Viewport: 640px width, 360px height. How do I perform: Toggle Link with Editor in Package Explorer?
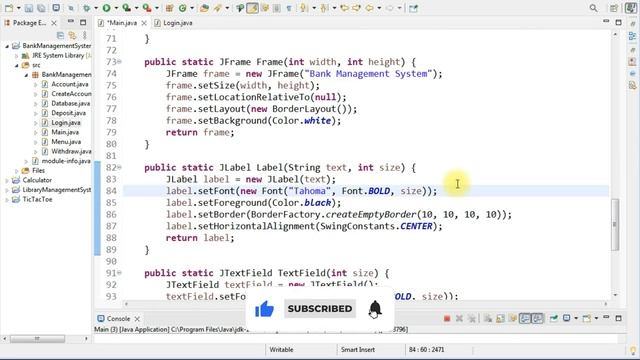click(x=72, y=36)
